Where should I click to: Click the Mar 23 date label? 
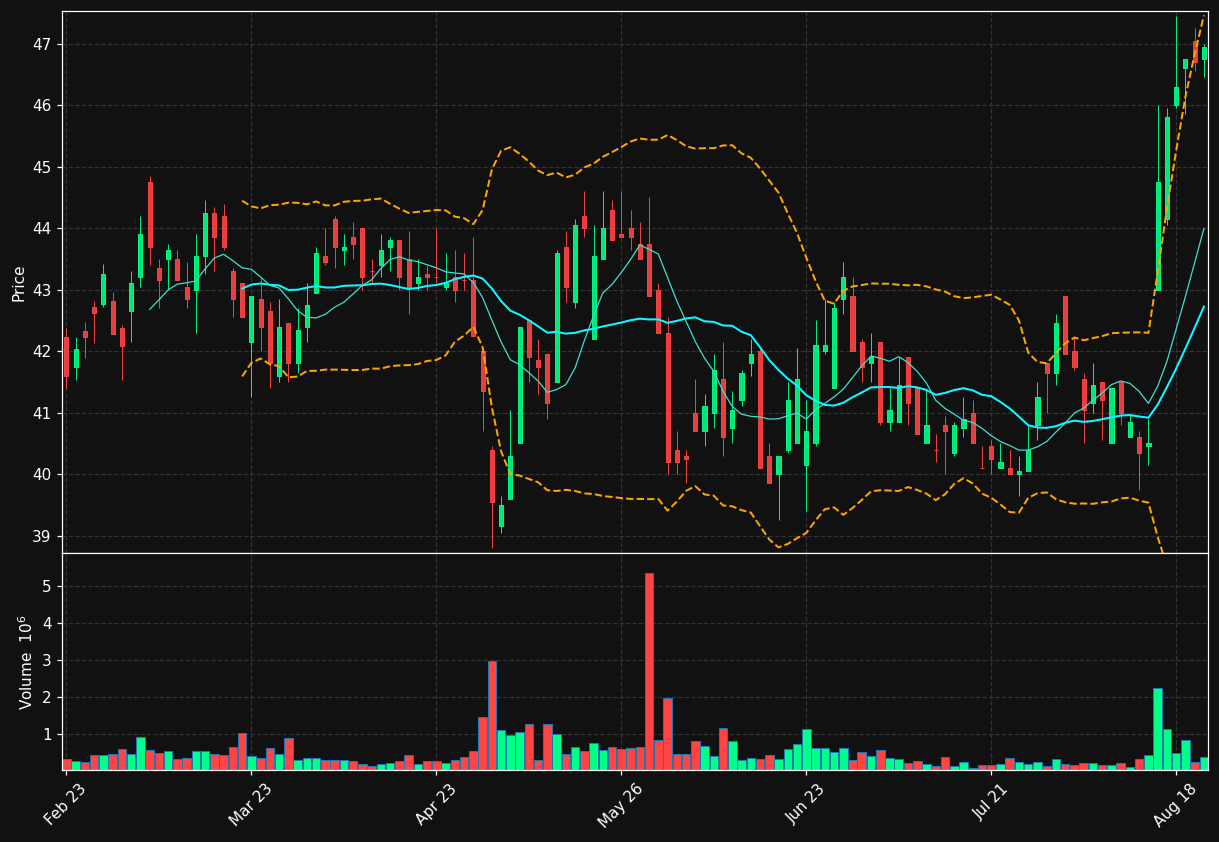249,804
